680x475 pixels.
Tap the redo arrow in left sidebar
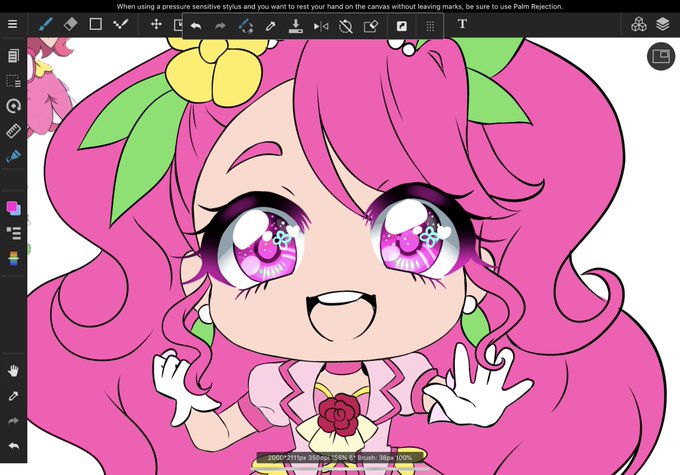pos(13,421)
